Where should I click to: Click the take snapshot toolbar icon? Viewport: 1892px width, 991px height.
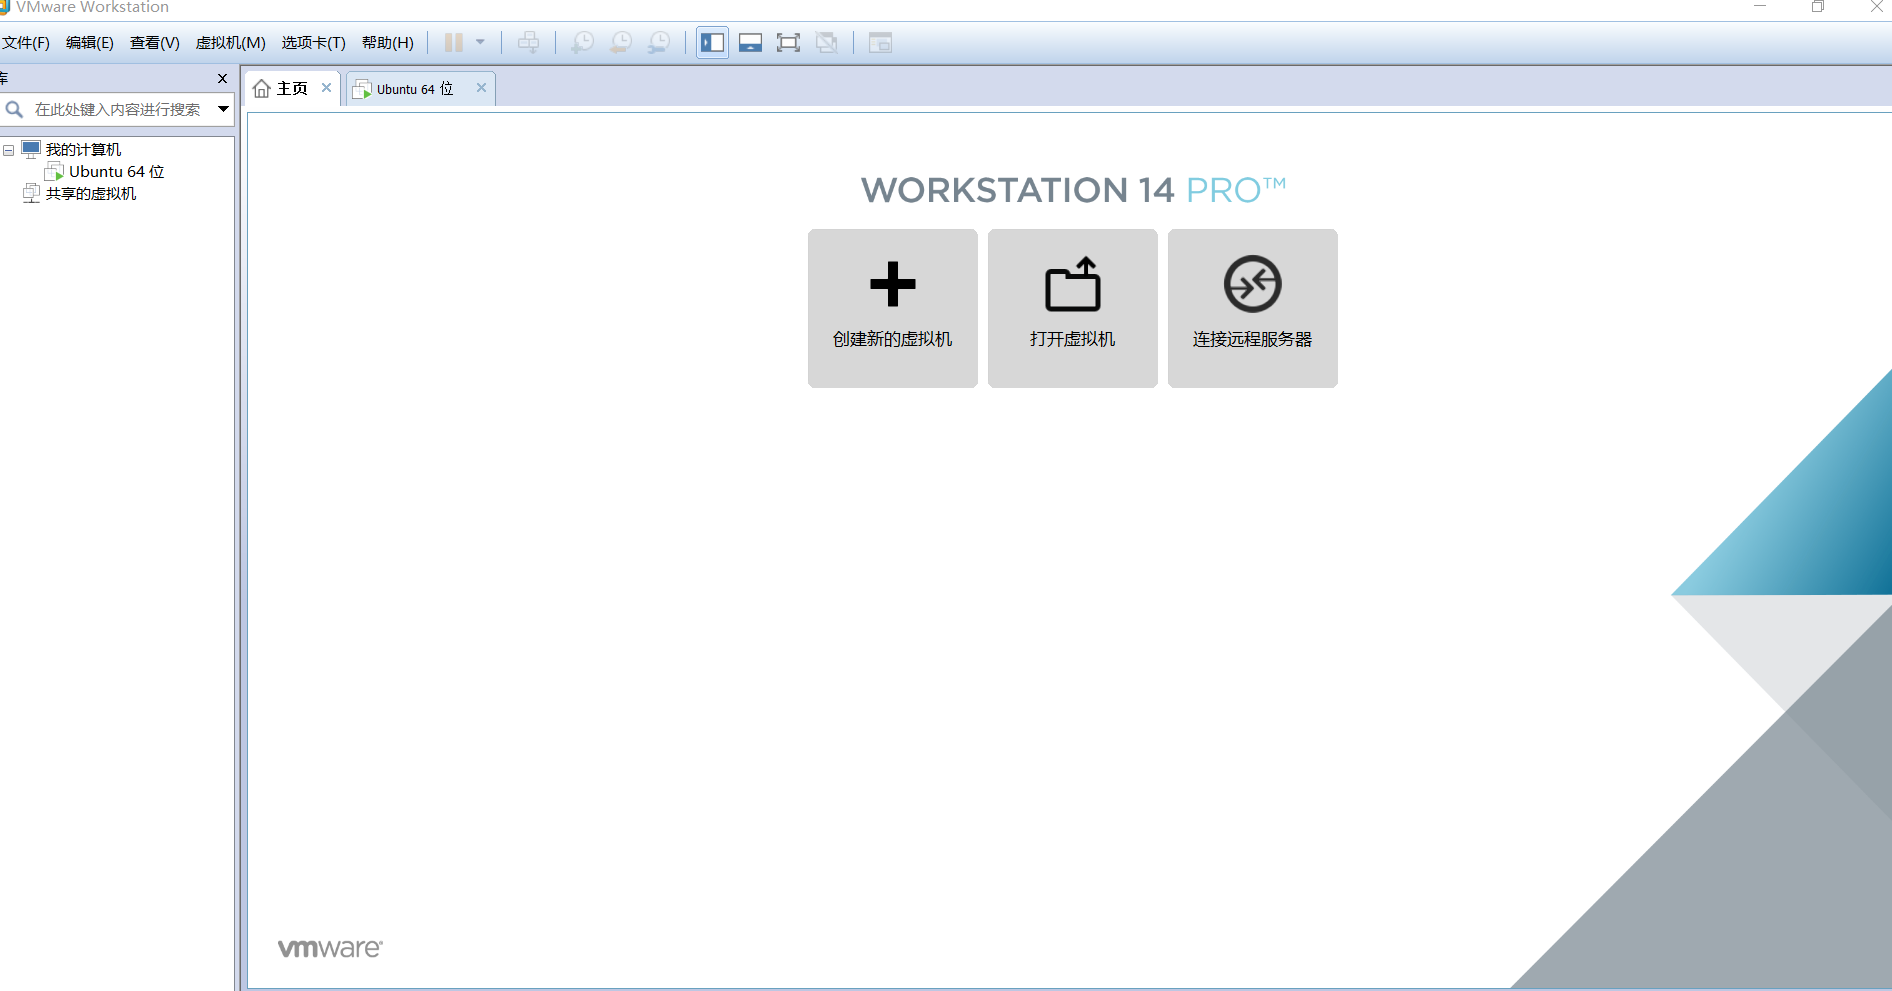click(x=583, y=43)
